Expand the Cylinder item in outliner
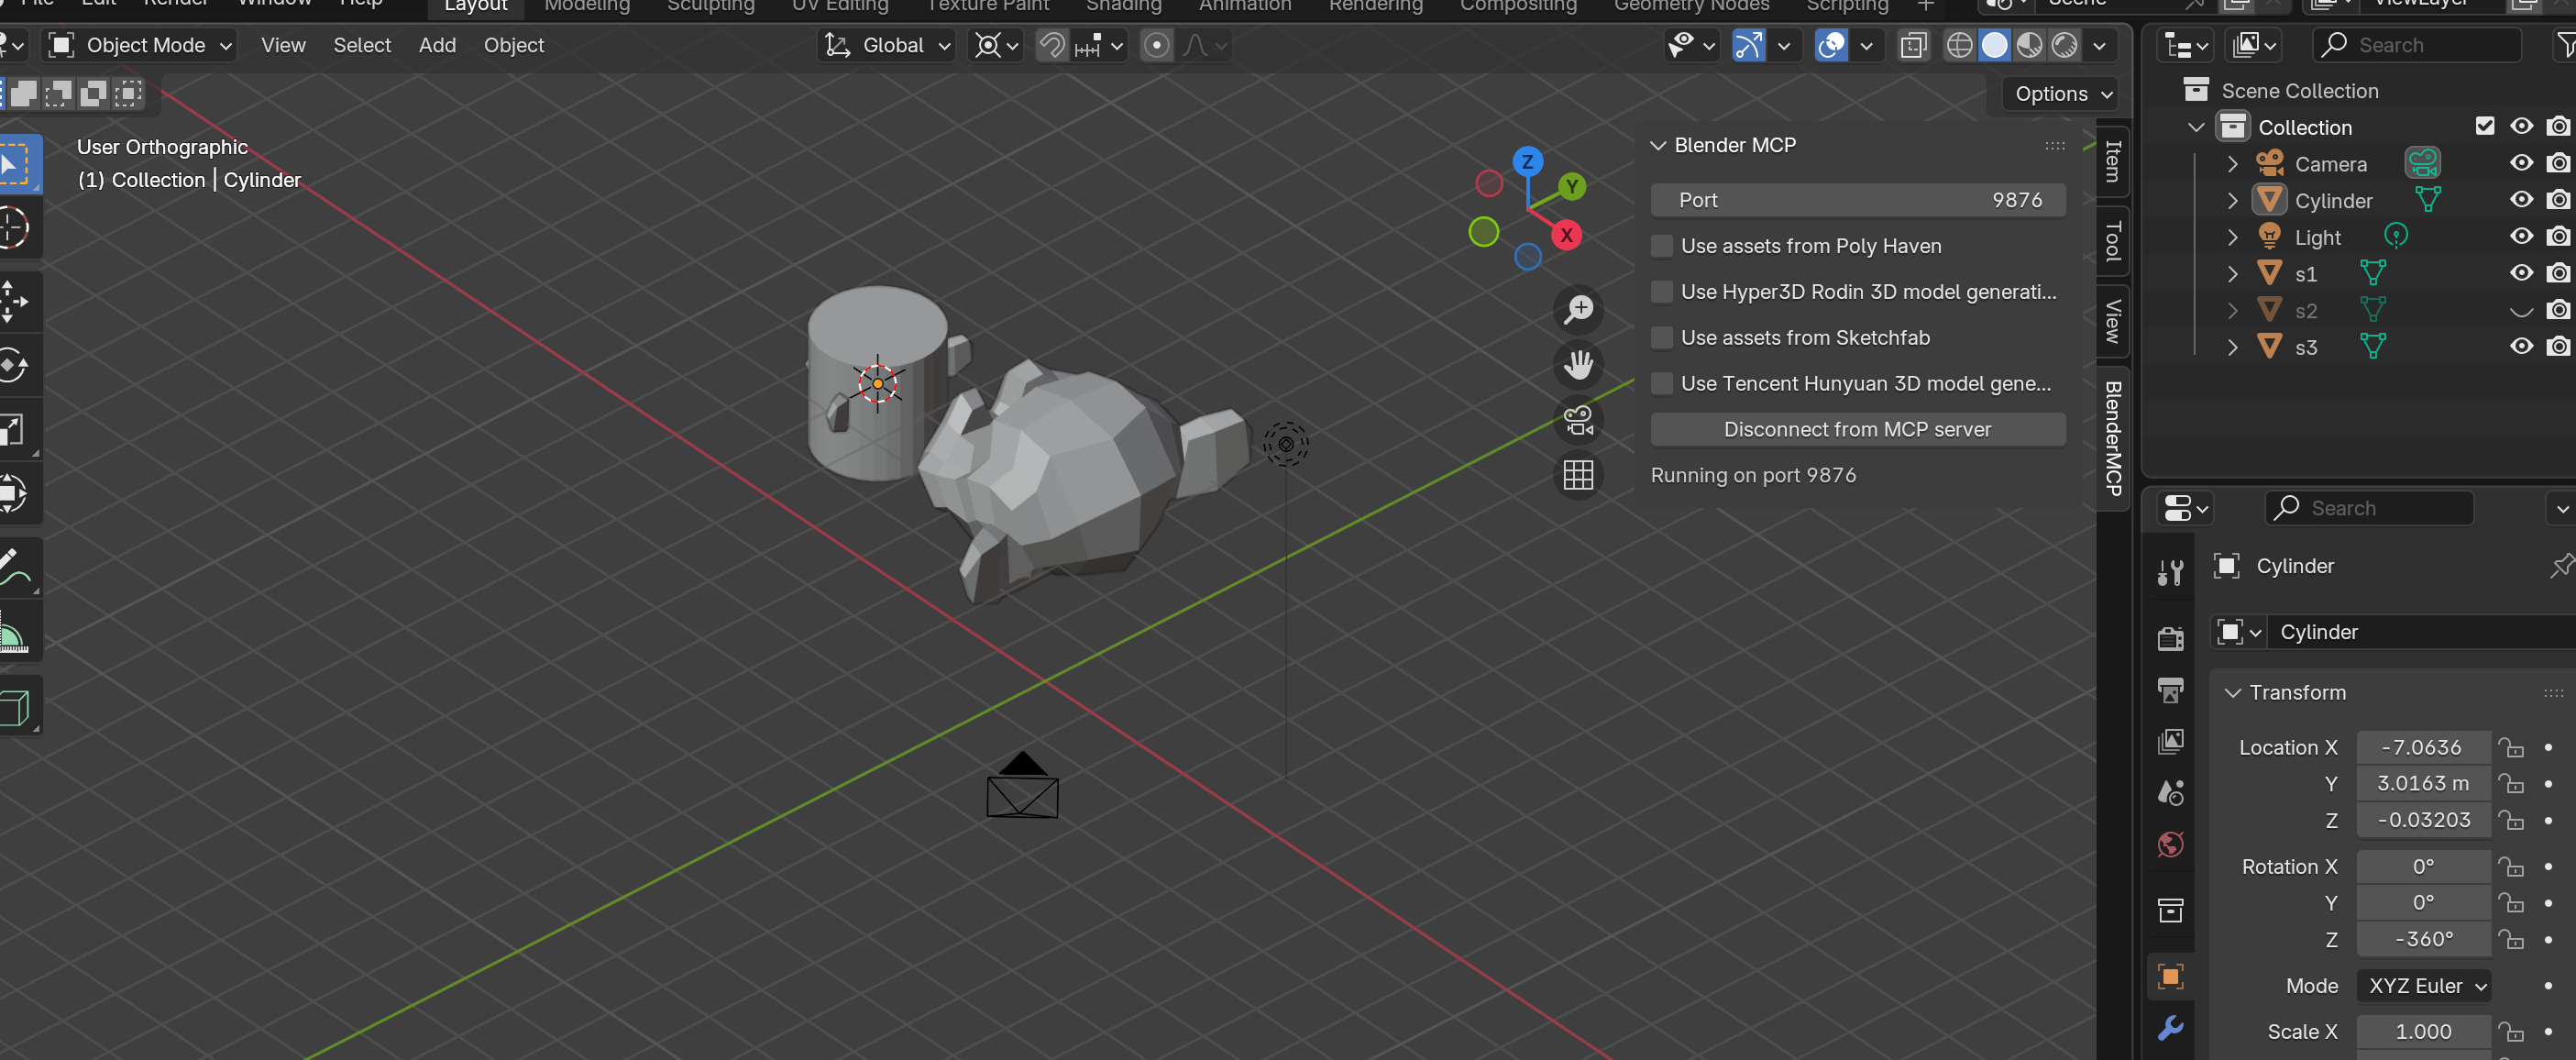 [2233, 201]
